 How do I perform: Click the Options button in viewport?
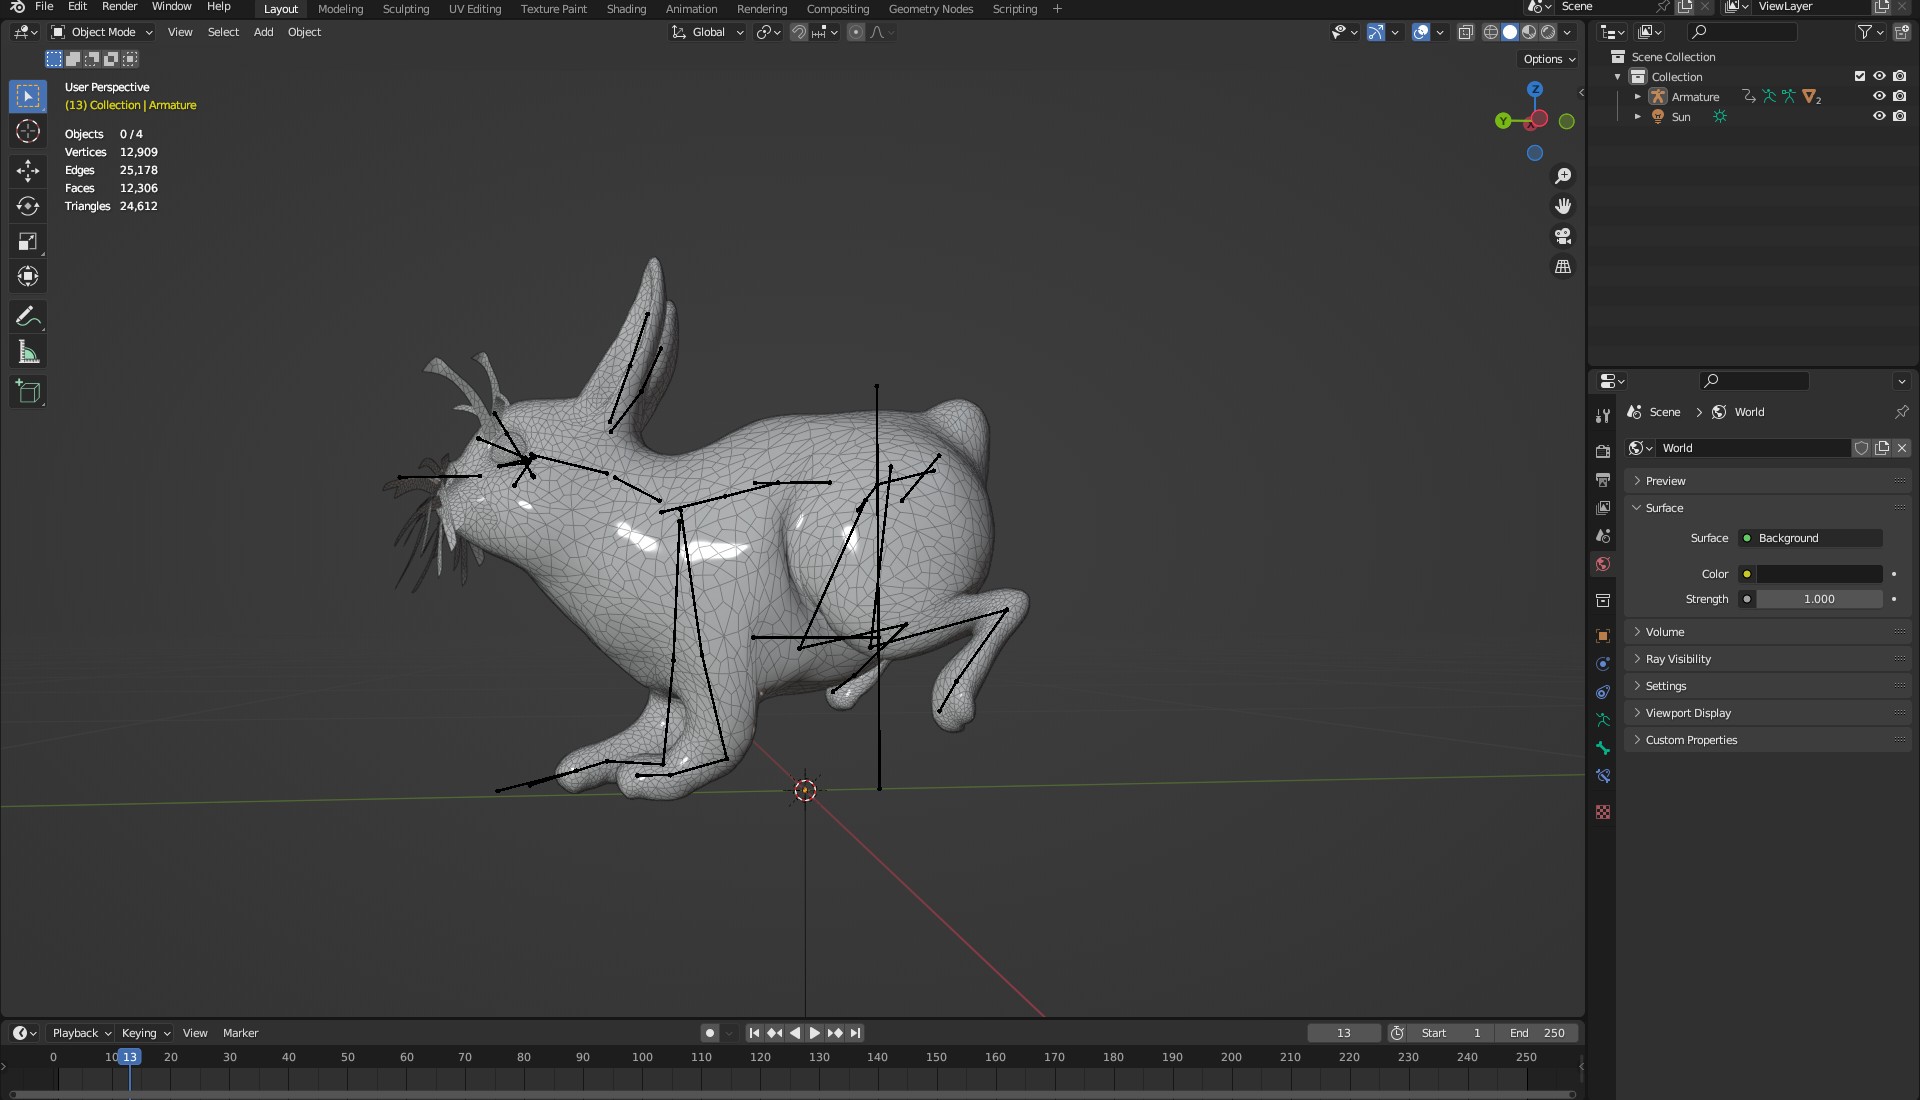pos(1548,59)
